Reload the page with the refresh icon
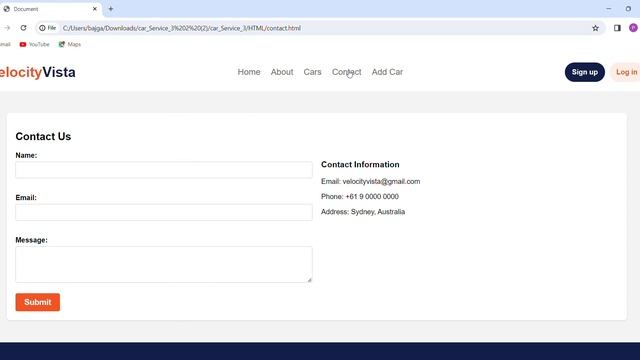This screenshot has width=640, height=360. click(x=23, y=28)
